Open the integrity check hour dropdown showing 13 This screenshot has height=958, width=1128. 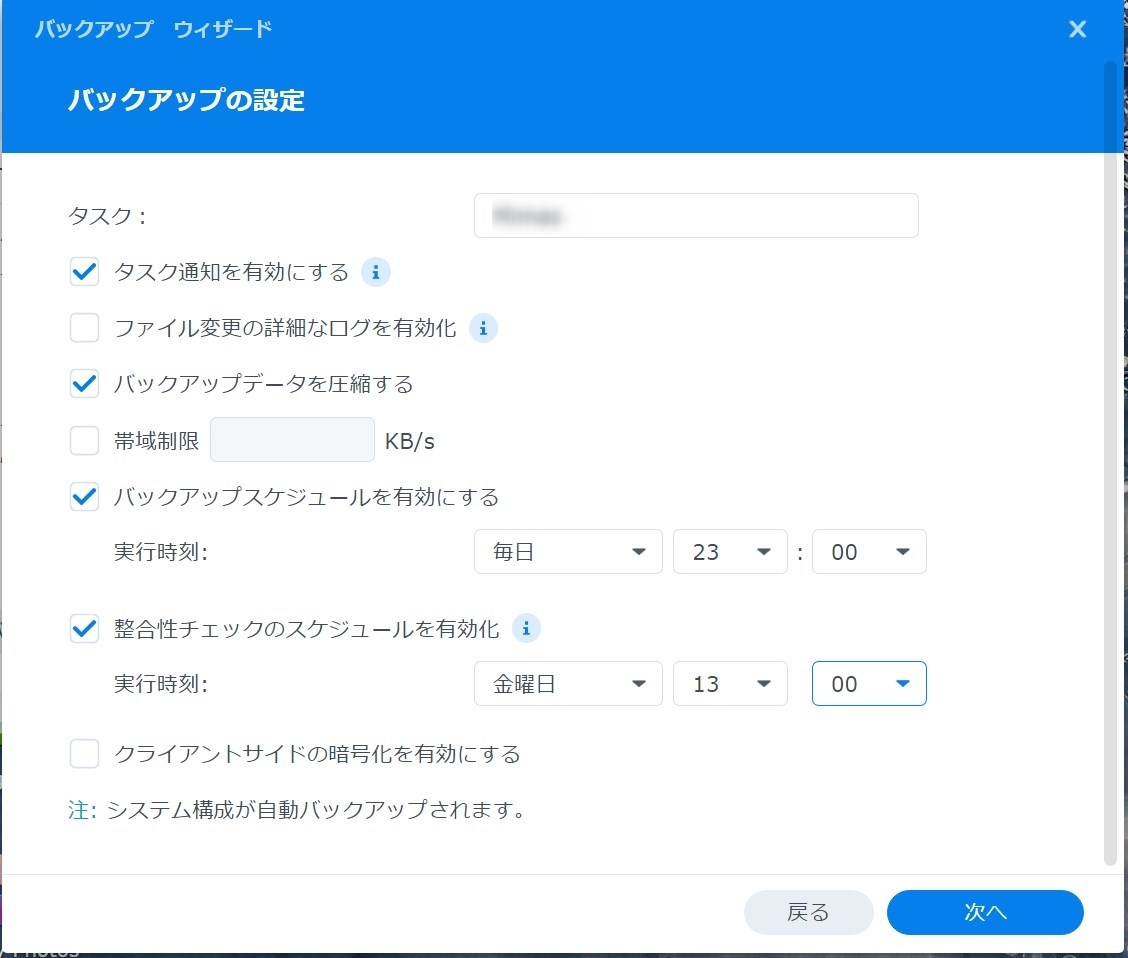click(x=730, y=684)
